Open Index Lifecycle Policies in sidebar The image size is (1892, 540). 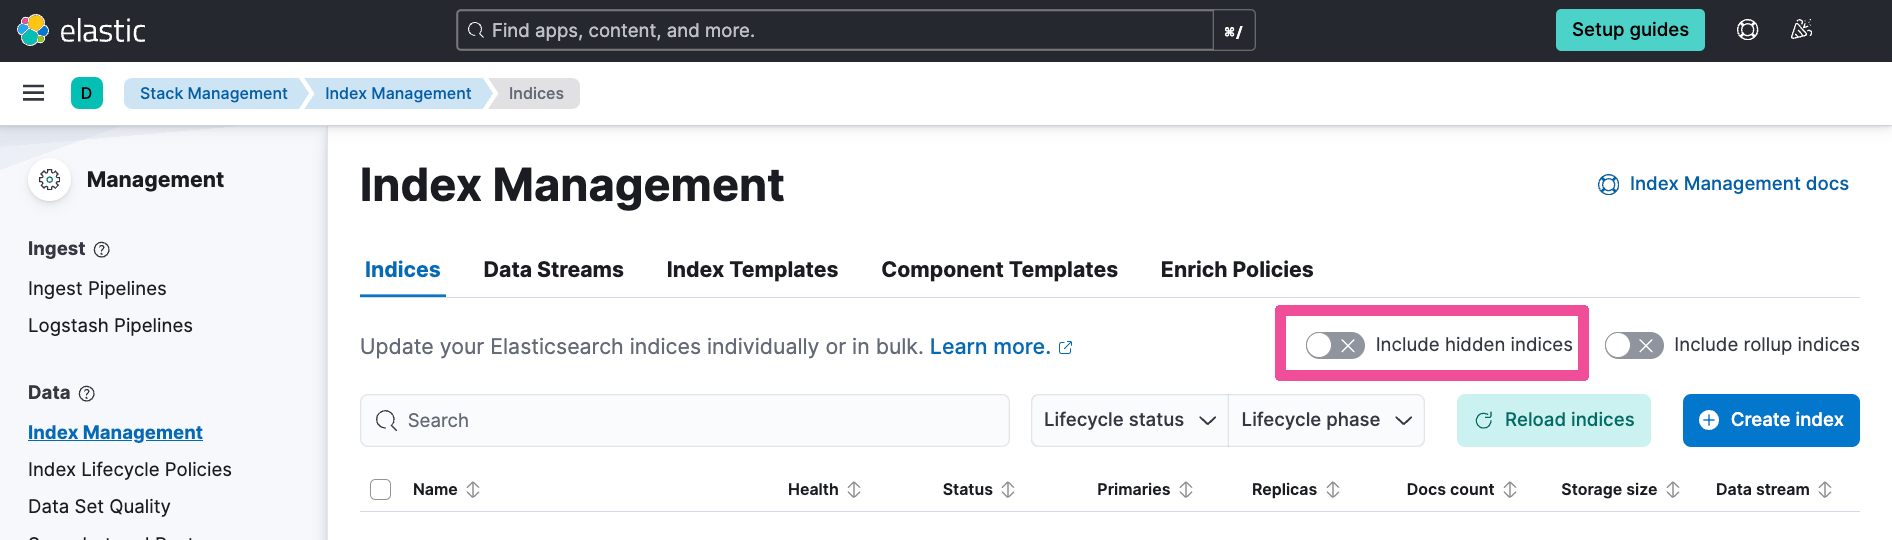click(130, 470)
